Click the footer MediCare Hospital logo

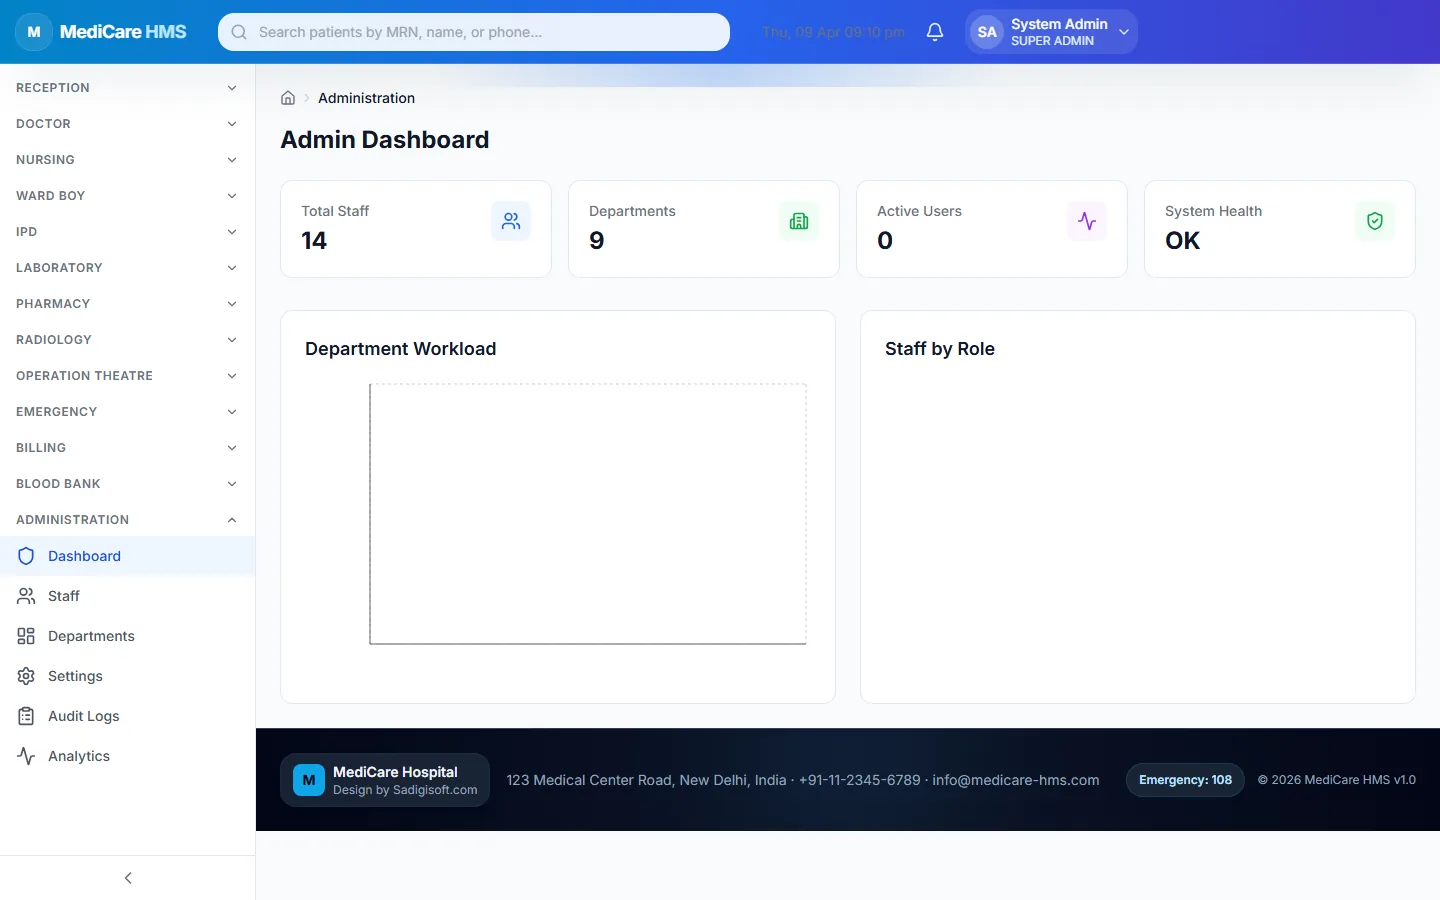pyautogui.click(x=309, y=780)
